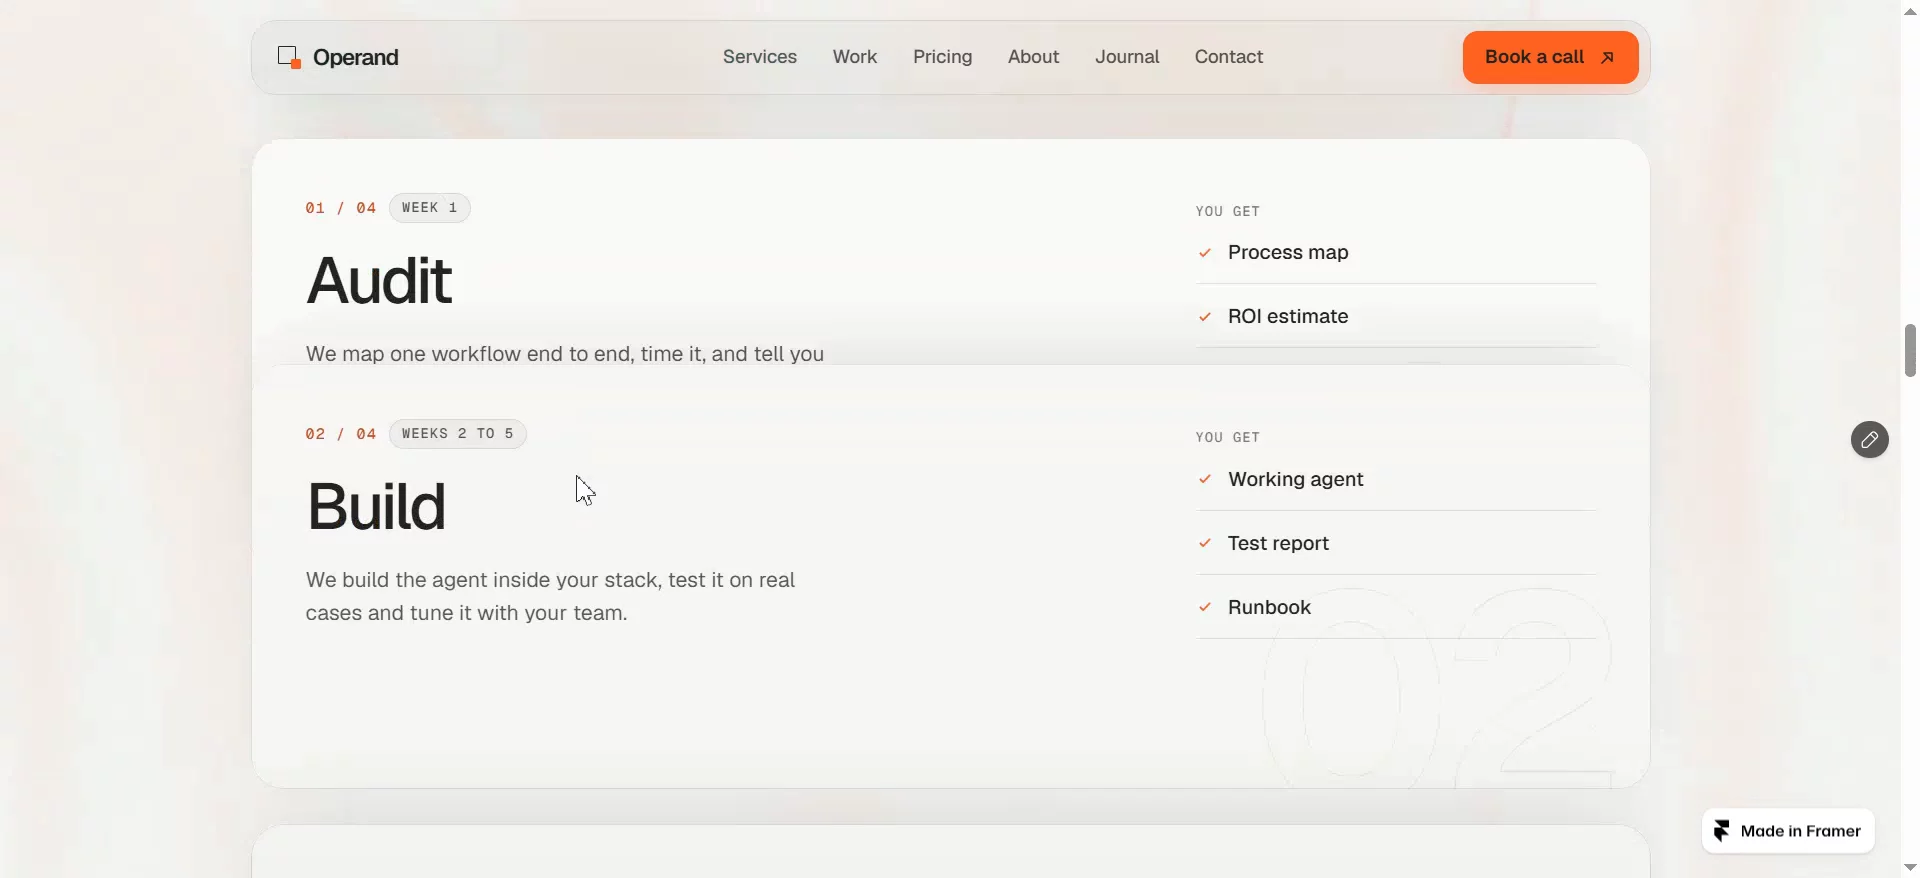Click the YOU GET label in Build card
The image size is (1920, 878).
pyautogui.click(x=1228, y=438)
